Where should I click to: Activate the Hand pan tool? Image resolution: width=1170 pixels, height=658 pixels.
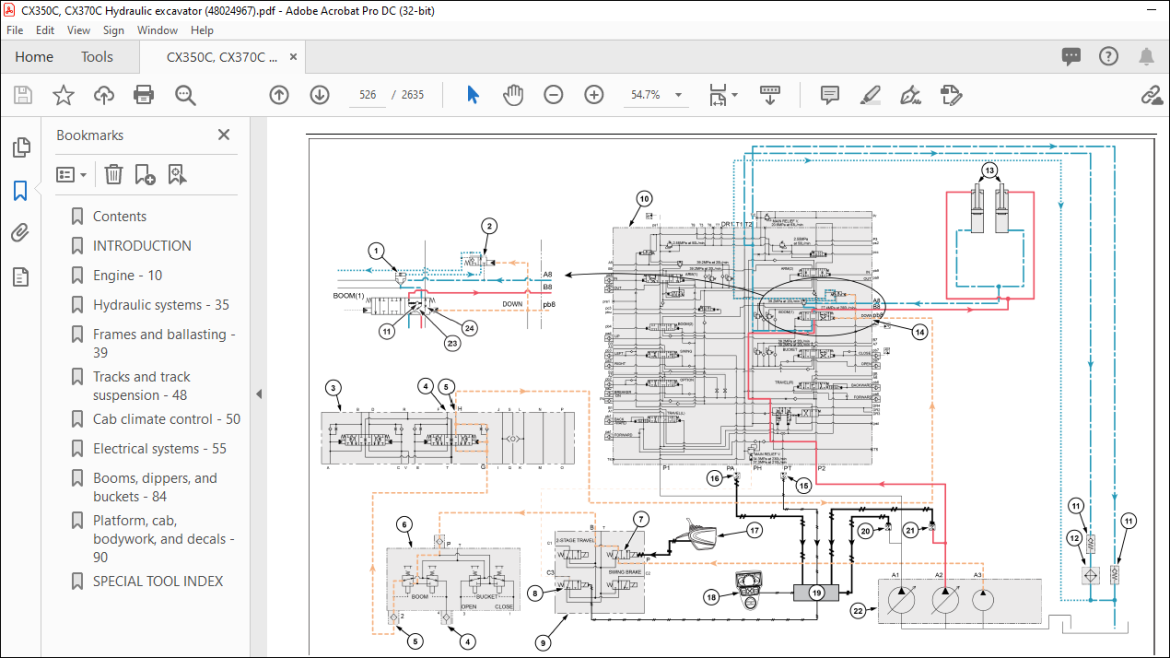coord(513,95)
